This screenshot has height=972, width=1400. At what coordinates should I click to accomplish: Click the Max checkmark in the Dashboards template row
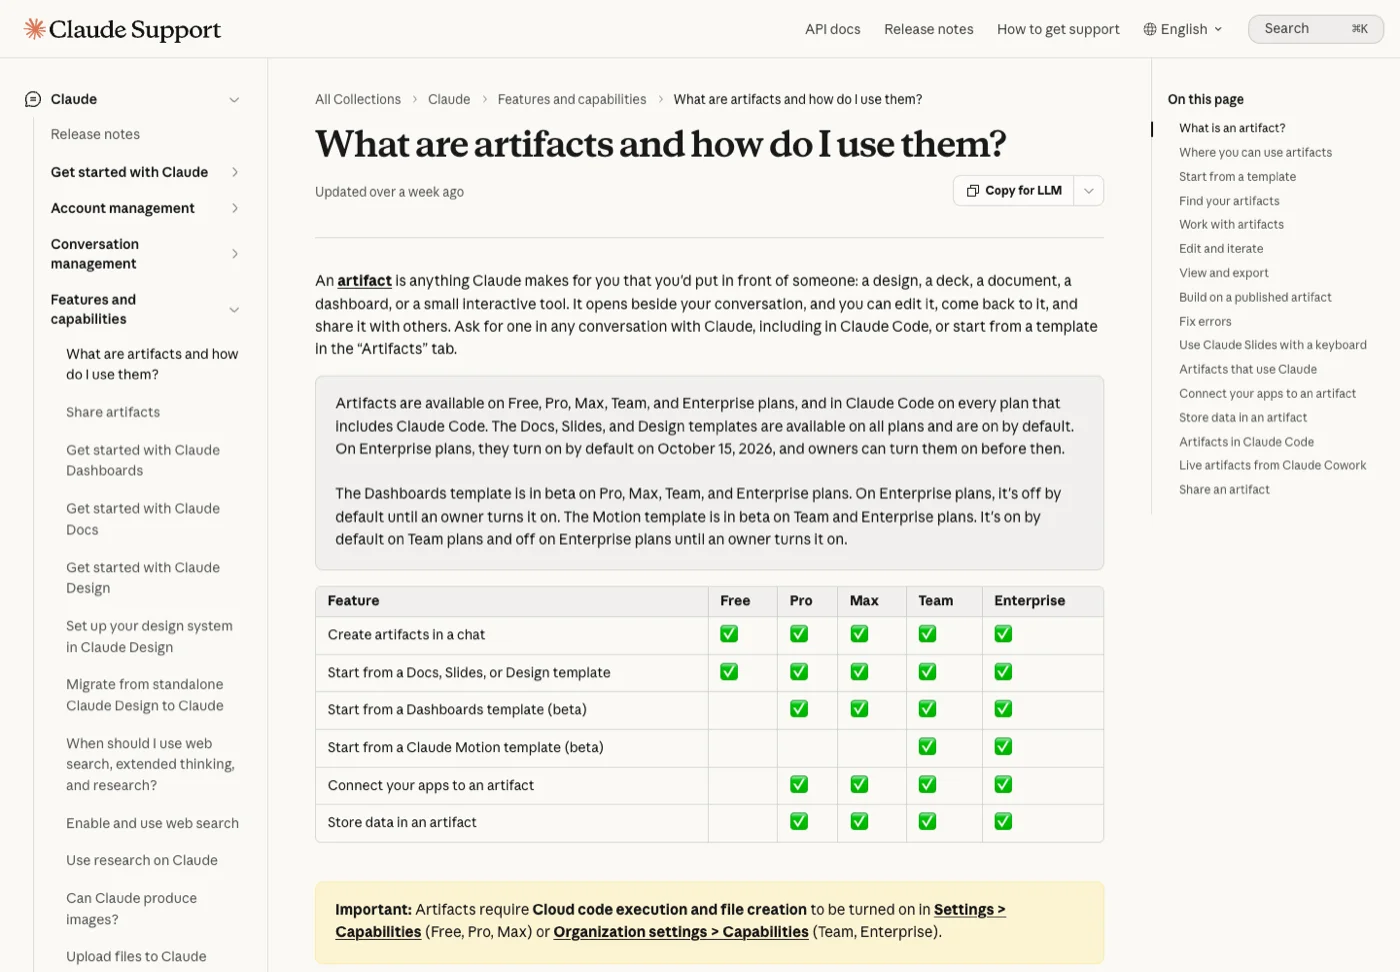point(859,709)
